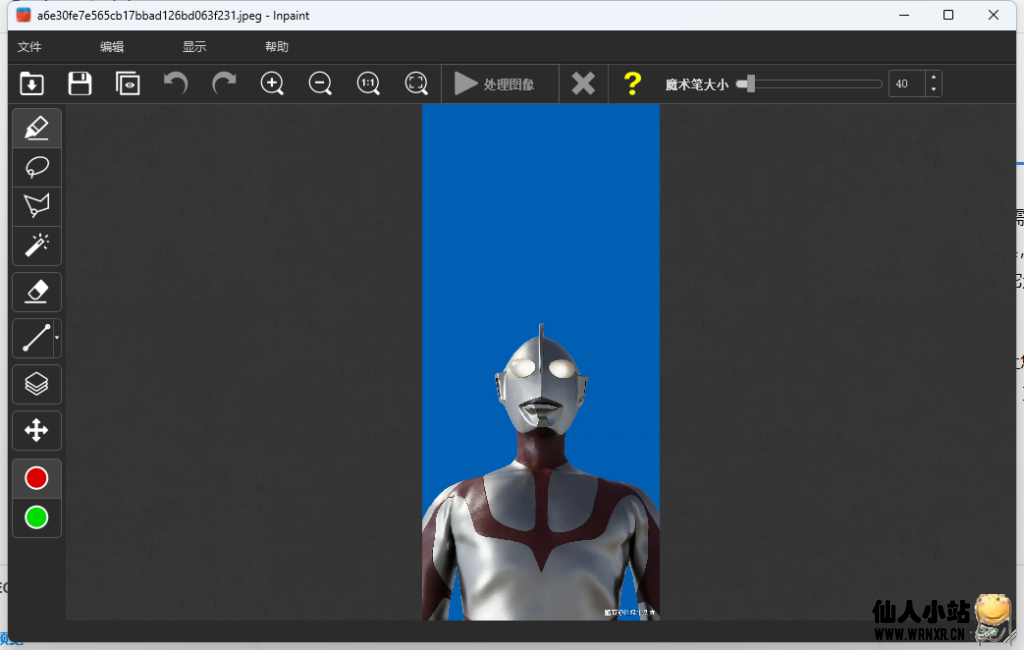Zoom to 1:1 actual size
This screenshot has width=1024, height=650.
(368, 83)
